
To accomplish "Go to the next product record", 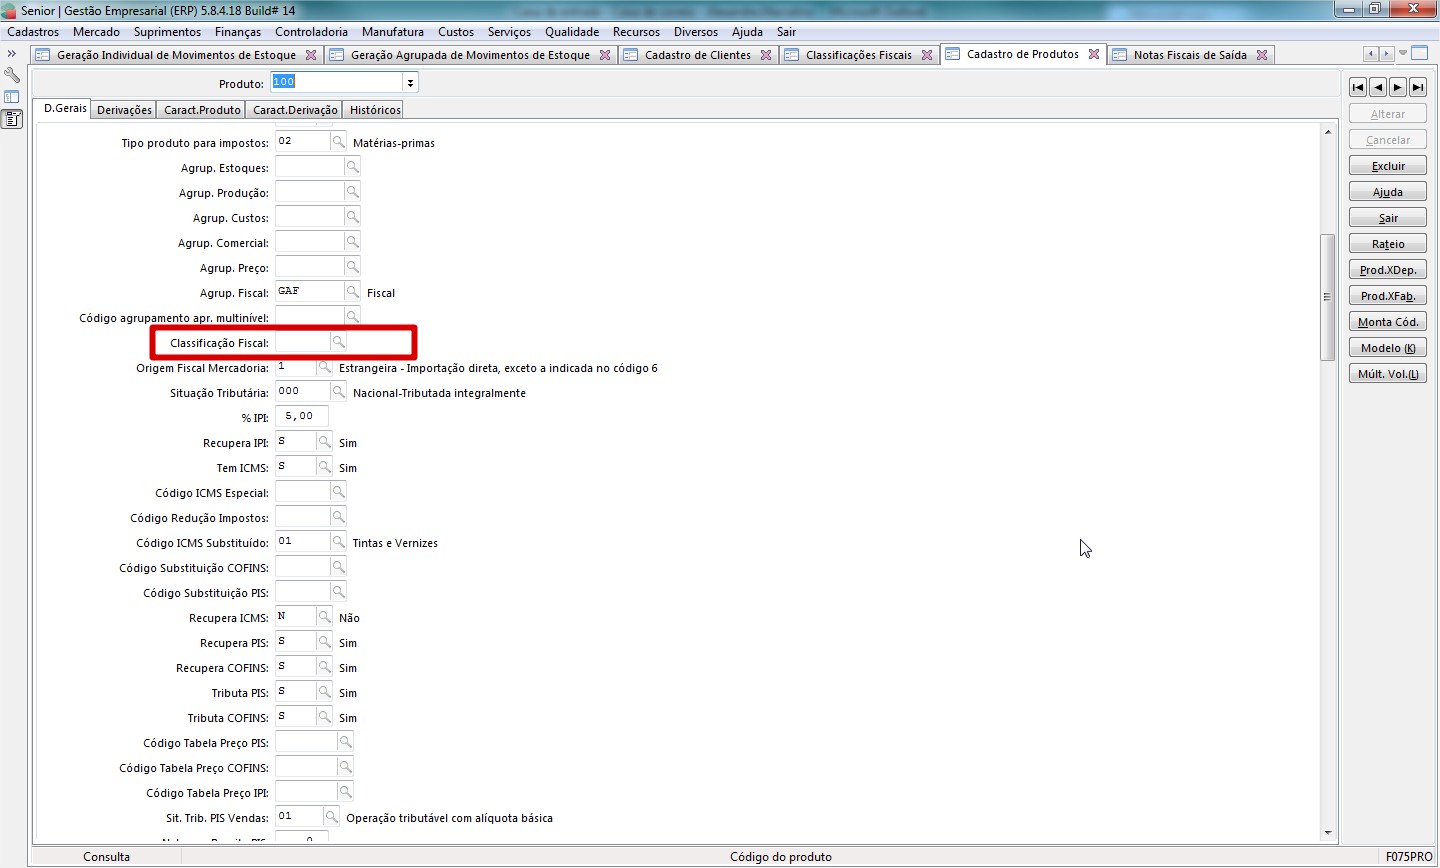I will 1398,87.
